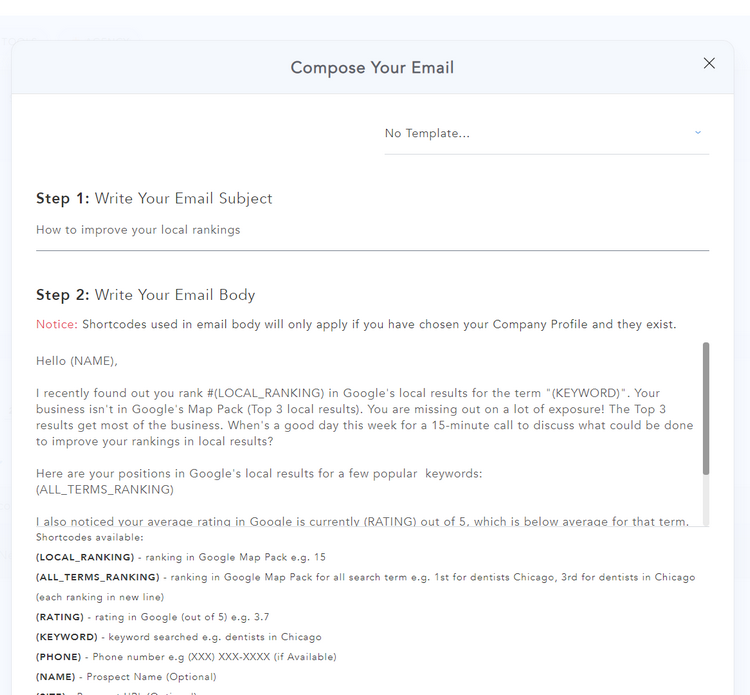
Task: Click 'Step 1: Write Your Email Subject' heading
Action: click(154, 199)
